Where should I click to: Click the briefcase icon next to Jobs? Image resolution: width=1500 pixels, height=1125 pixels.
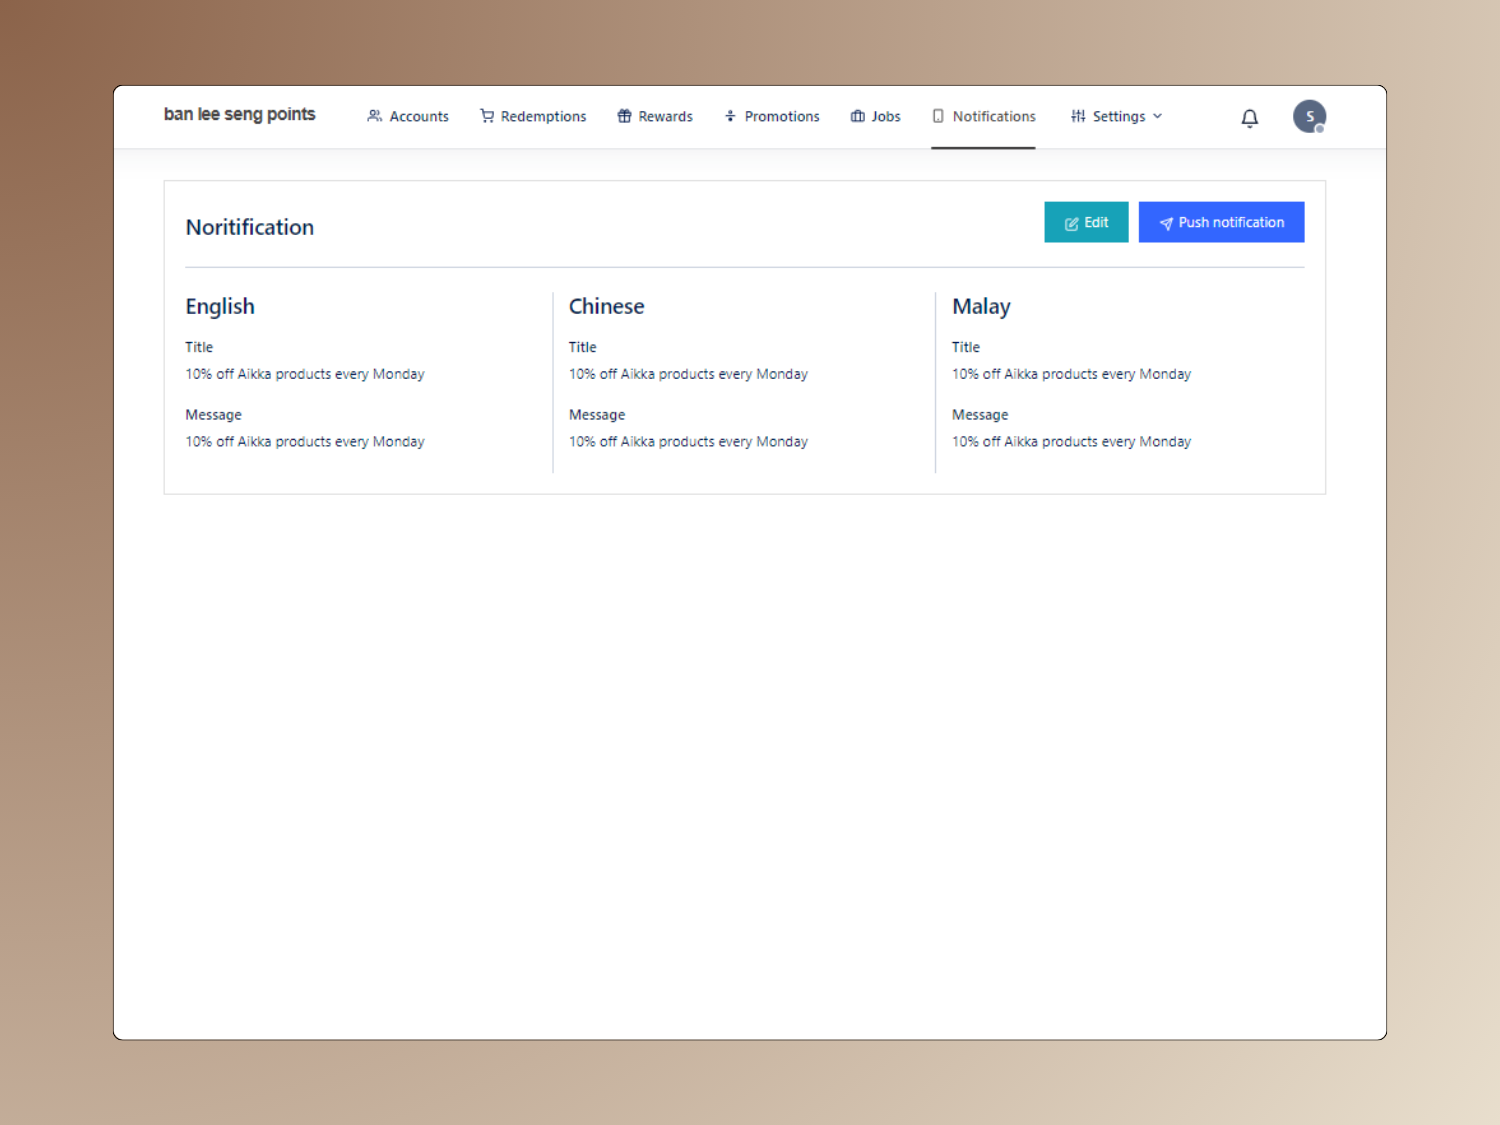tap(857, 116)
